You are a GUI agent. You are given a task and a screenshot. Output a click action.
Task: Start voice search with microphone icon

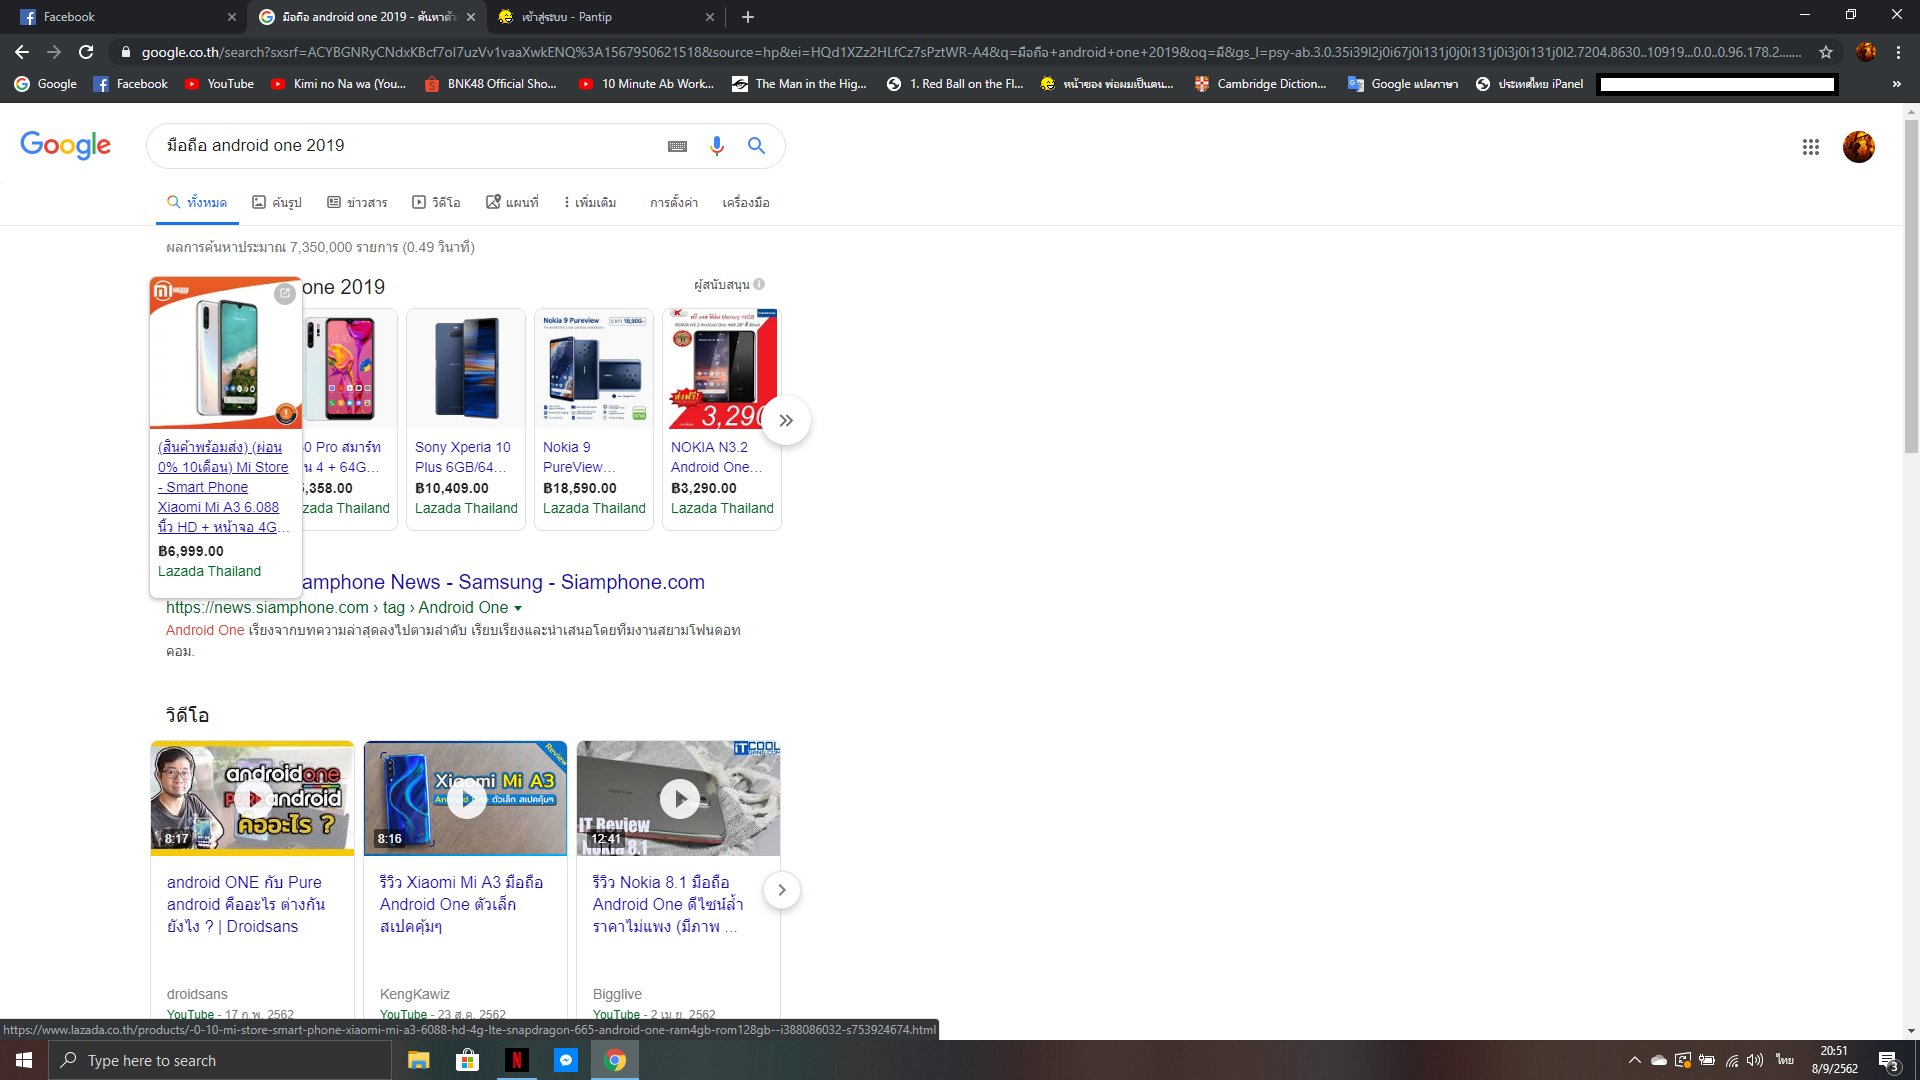[716, 146]
